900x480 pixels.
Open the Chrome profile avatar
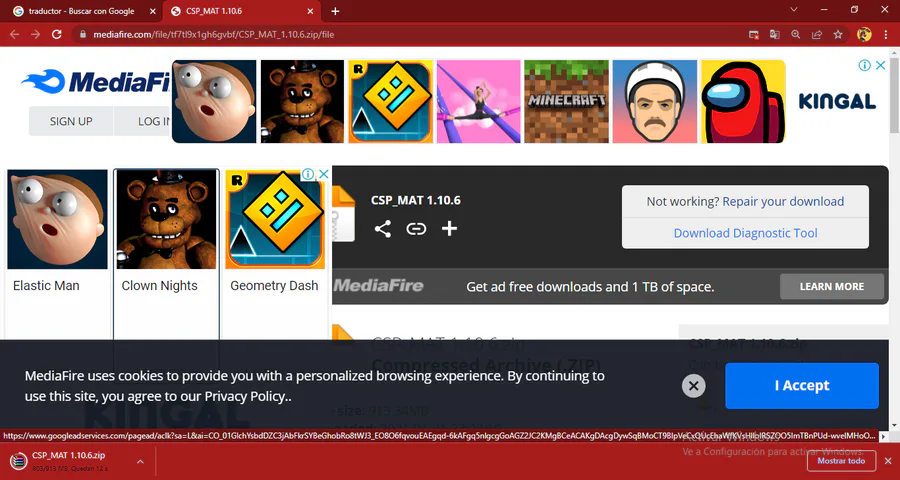pos(864,34)
